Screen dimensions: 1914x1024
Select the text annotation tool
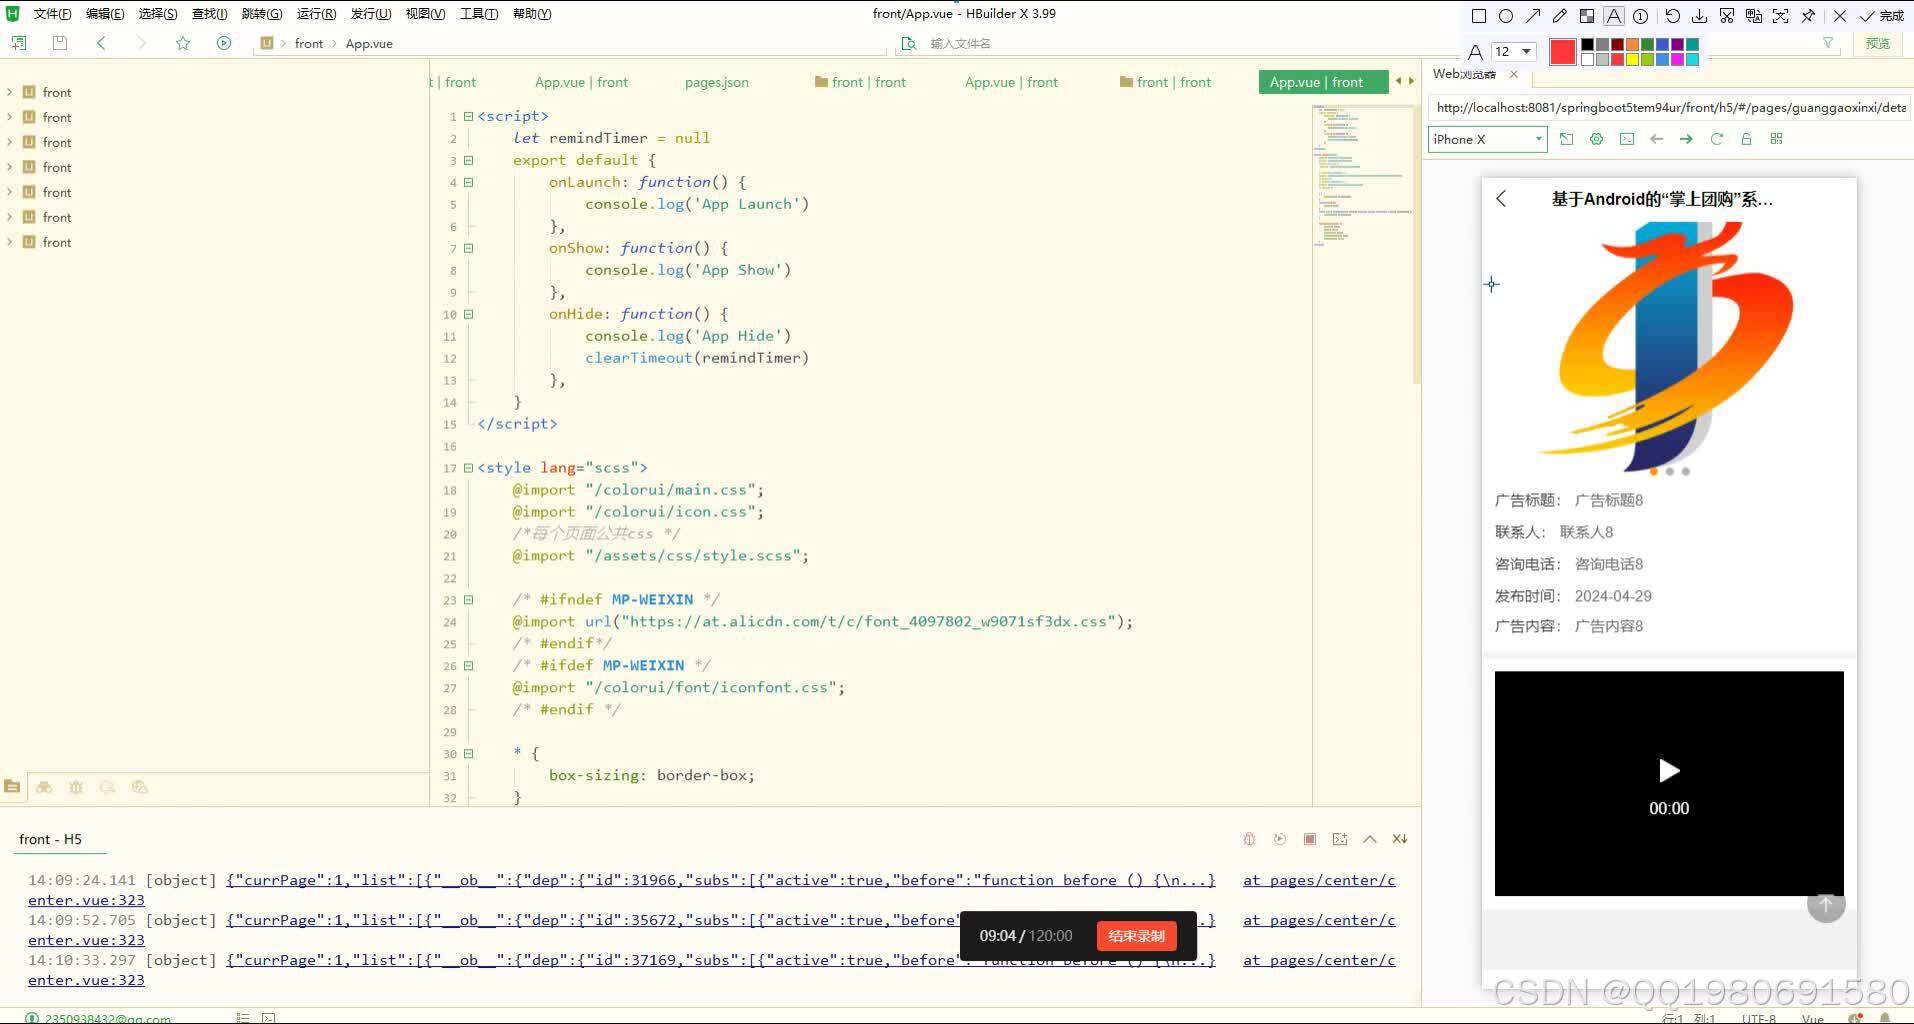click(x=1614, y=16)
